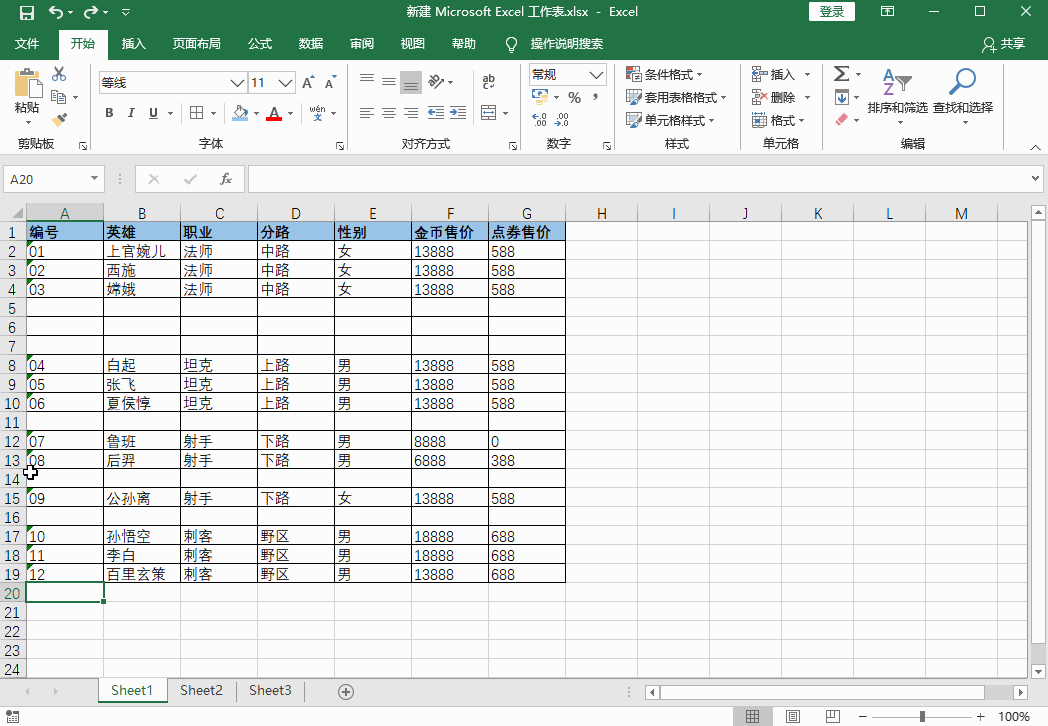Screen dimensions: 1048x726
Task: Add a new sheet with plus icon
Action: (x=346, y=692)
